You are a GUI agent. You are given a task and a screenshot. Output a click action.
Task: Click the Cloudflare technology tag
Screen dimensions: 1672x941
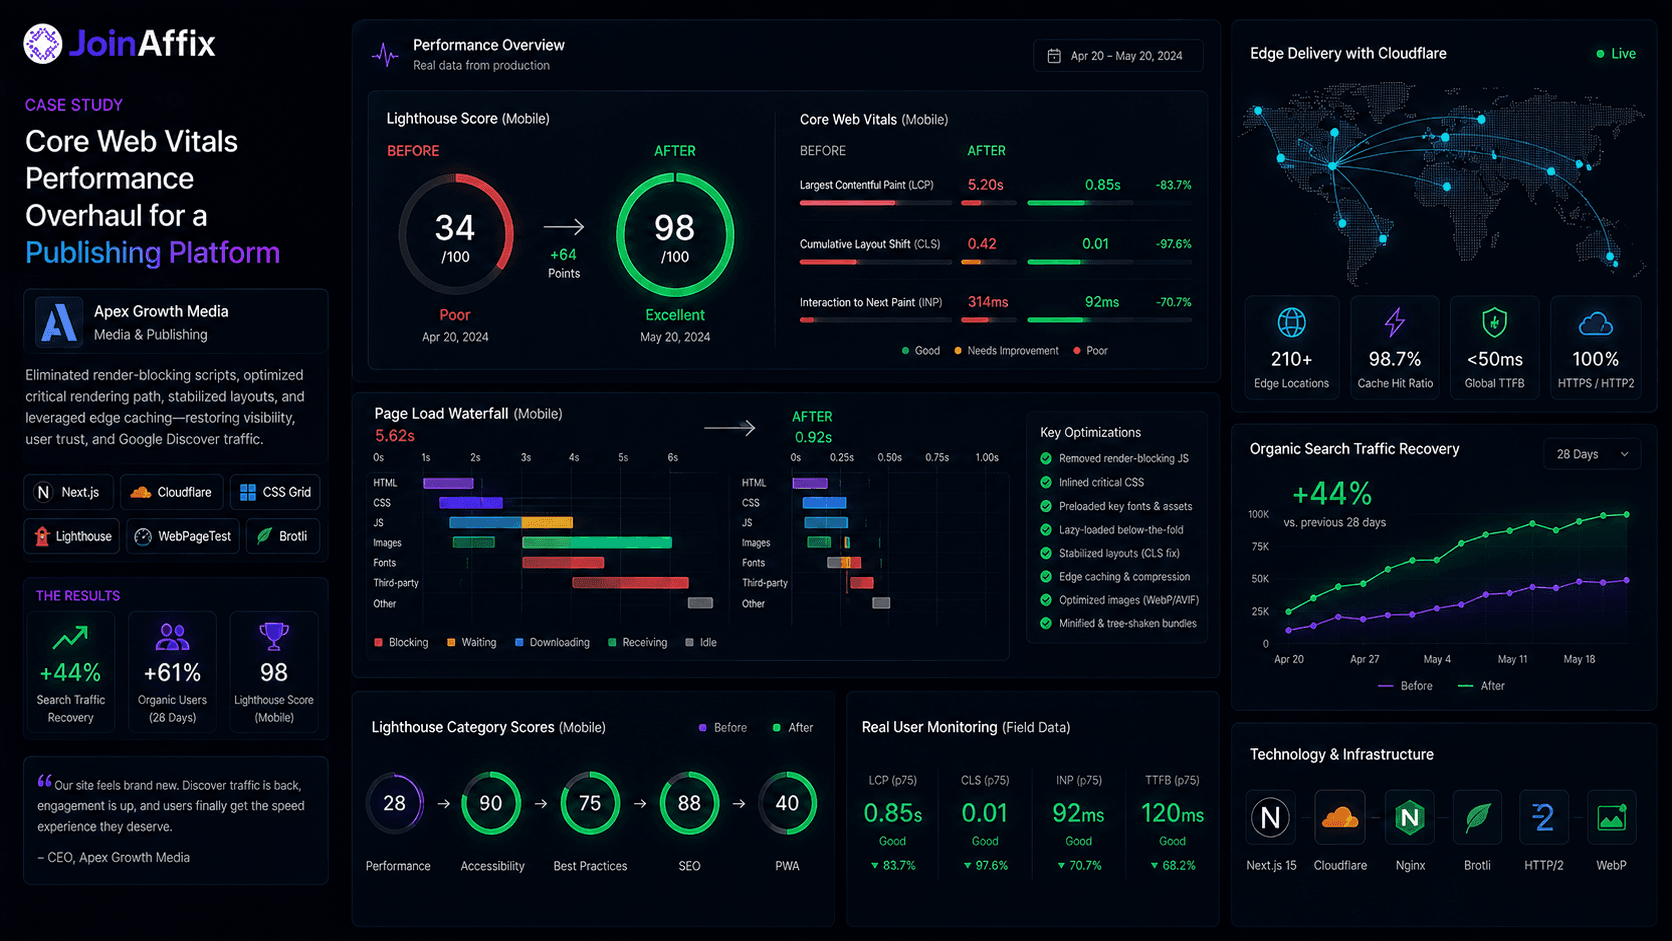172,492
